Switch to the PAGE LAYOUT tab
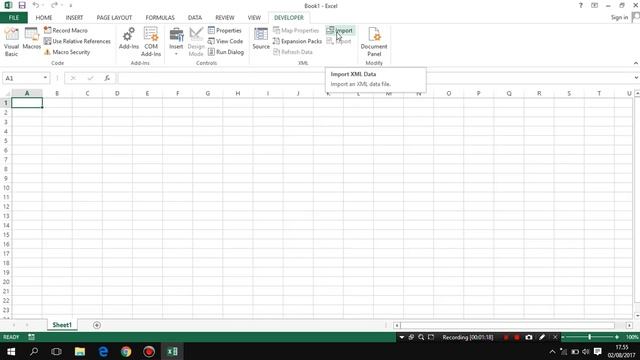640x360 pixels. (114, 18)
